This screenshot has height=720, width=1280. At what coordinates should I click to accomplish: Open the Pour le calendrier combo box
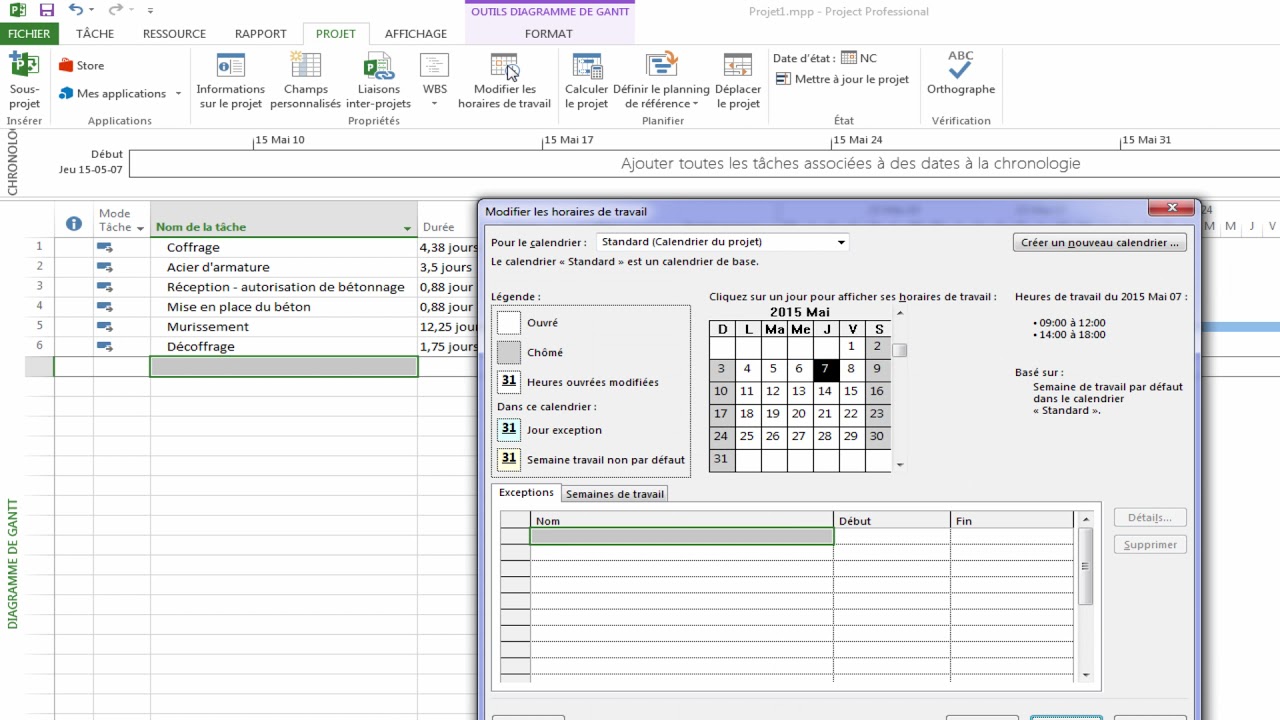click(x=722, y=242)
